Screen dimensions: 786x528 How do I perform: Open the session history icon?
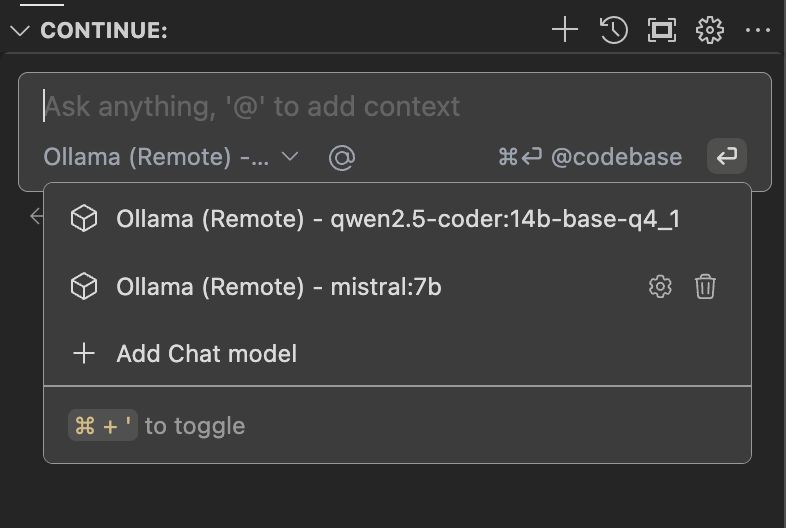point(613,30)
